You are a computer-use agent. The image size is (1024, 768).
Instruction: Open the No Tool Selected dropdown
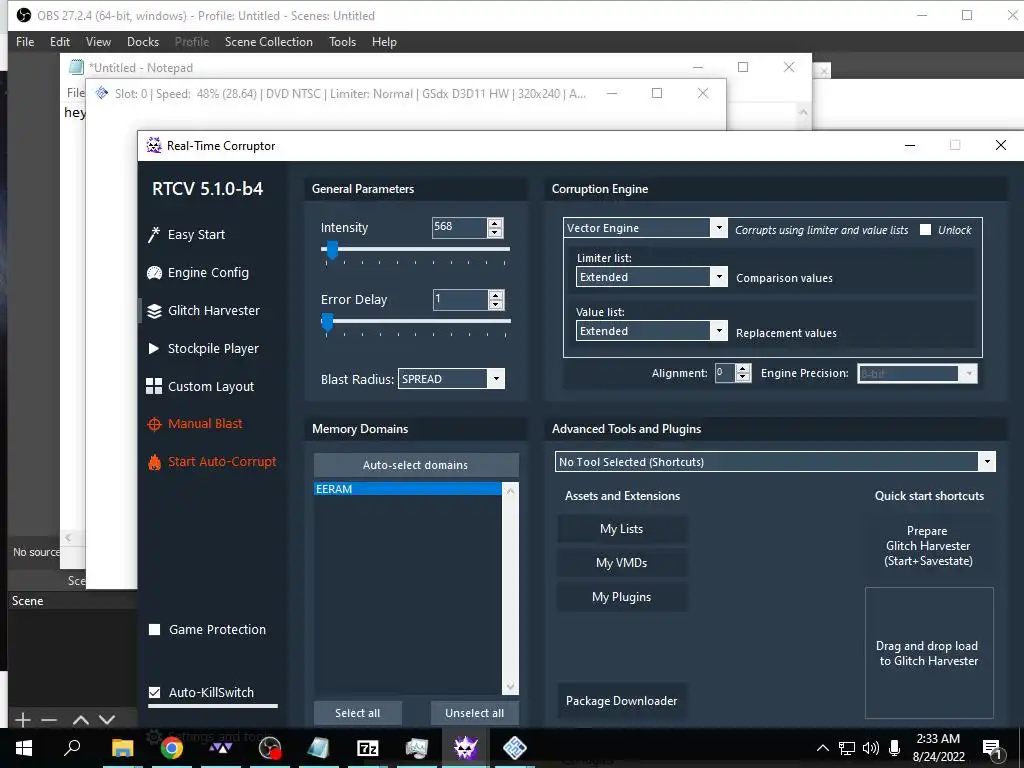tap(987, 462)
